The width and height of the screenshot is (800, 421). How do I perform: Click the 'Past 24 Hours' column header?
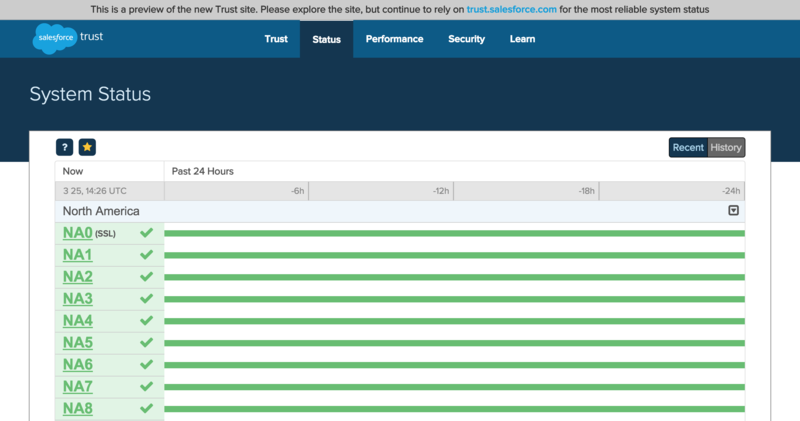203,171
